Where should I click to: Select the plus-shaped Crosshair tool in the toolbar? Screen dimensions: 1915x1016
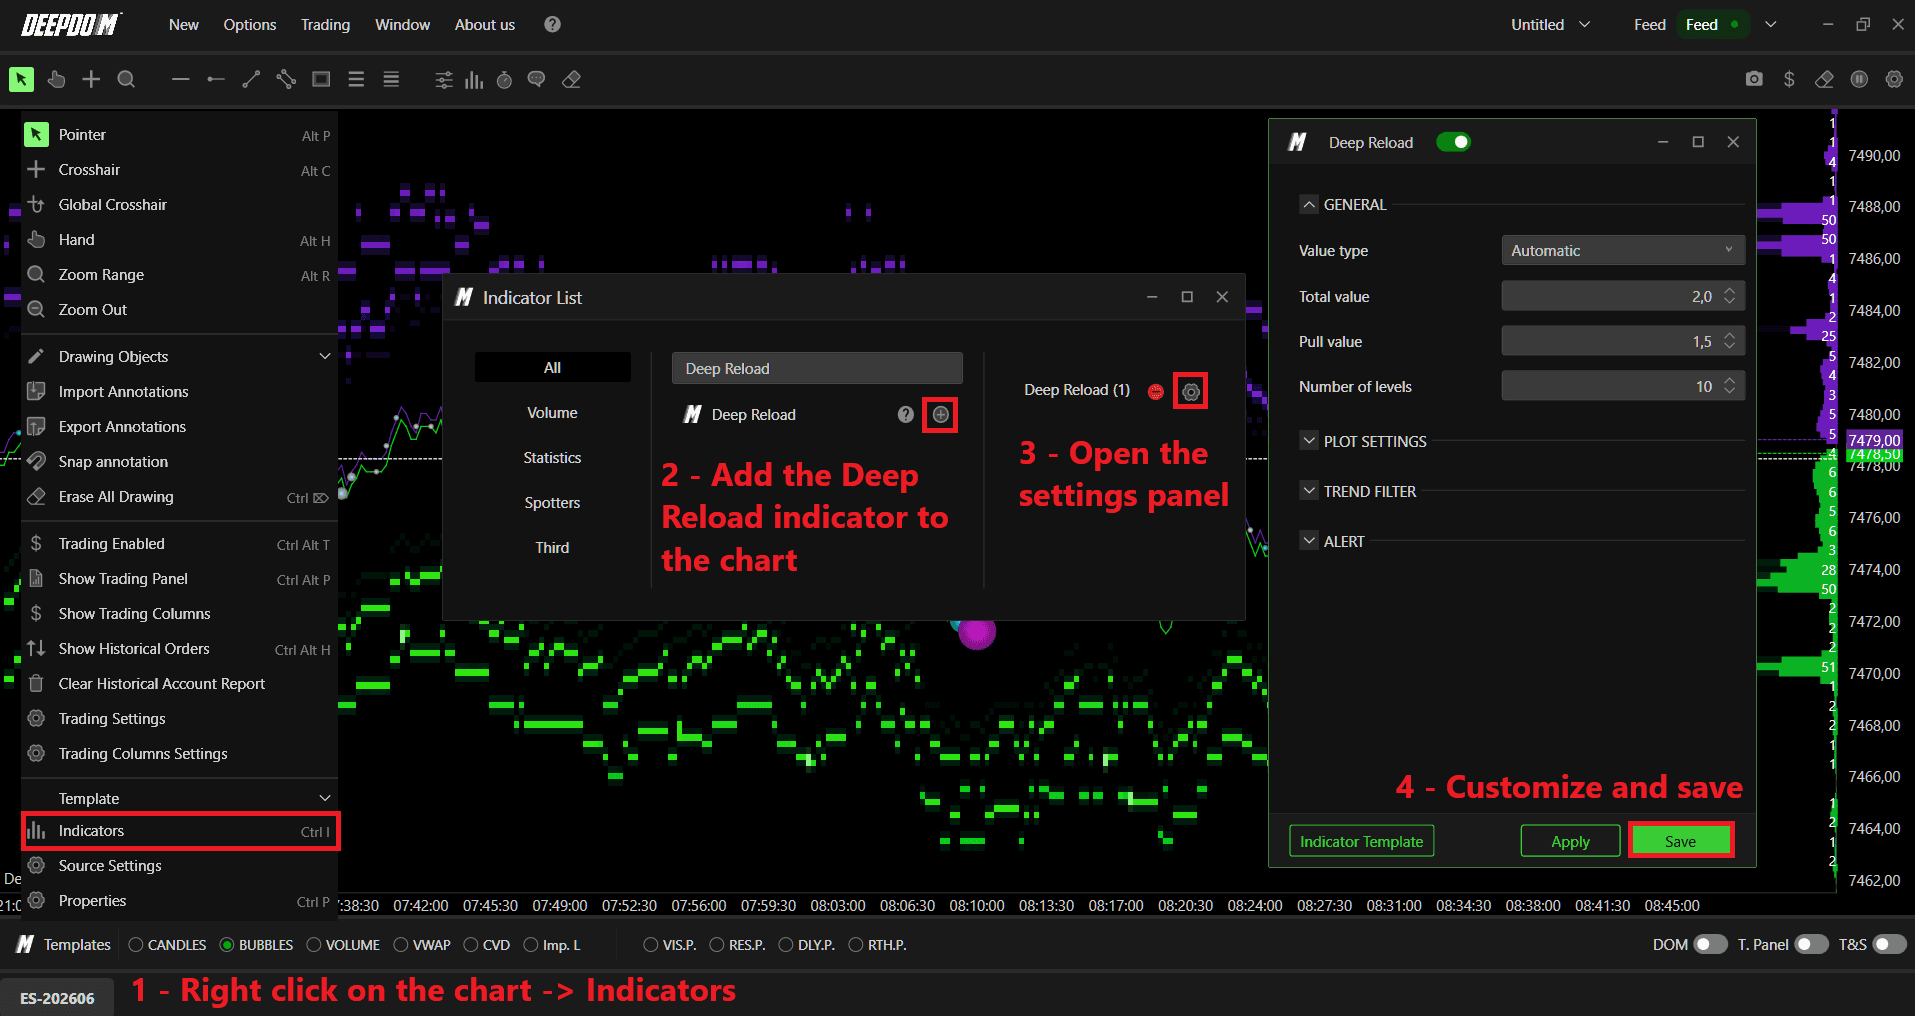(x=91, y=79)
